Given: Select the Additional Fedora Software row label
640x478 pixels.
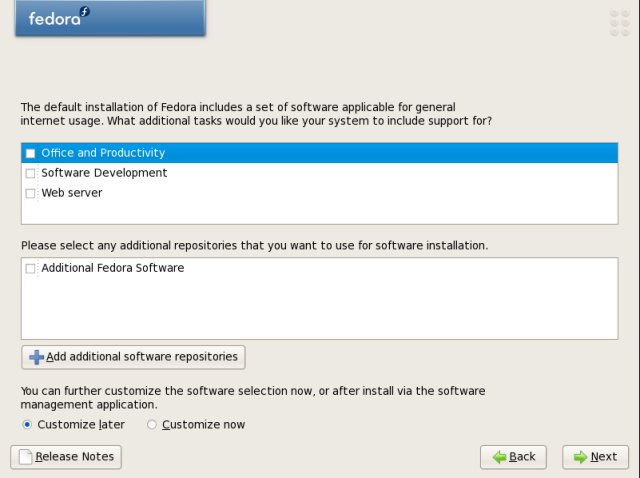Looking at the screenshot, I should [x=113, y=268].
